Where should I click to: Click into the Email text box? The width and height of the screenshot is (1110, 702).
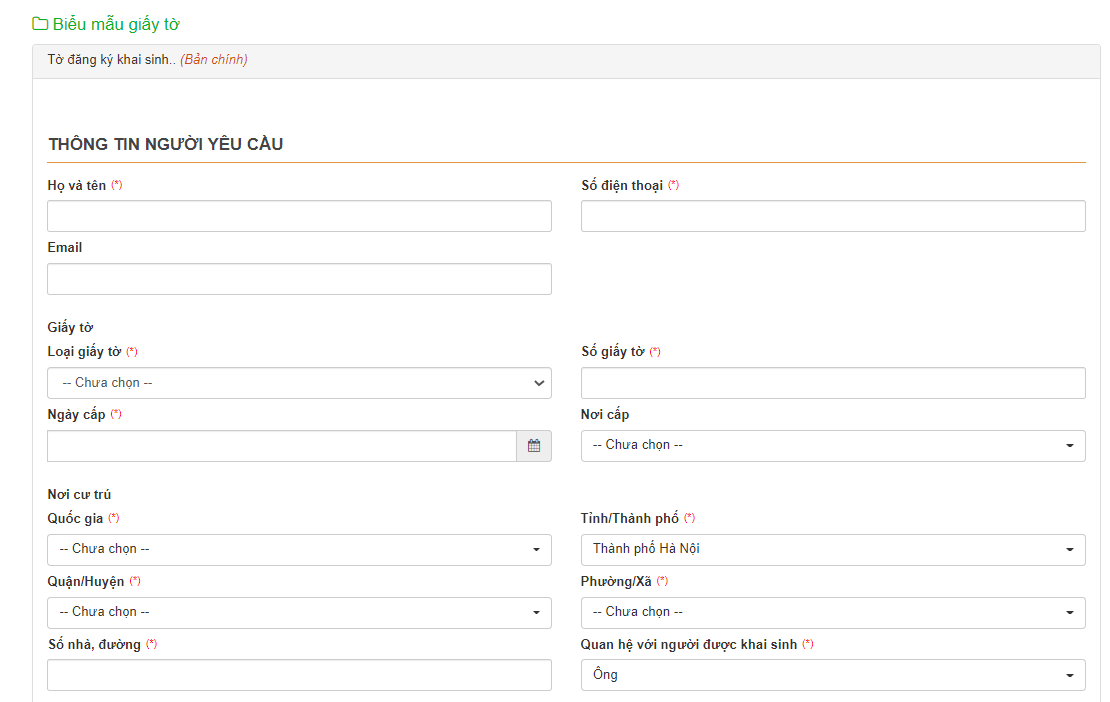(299, 279)
